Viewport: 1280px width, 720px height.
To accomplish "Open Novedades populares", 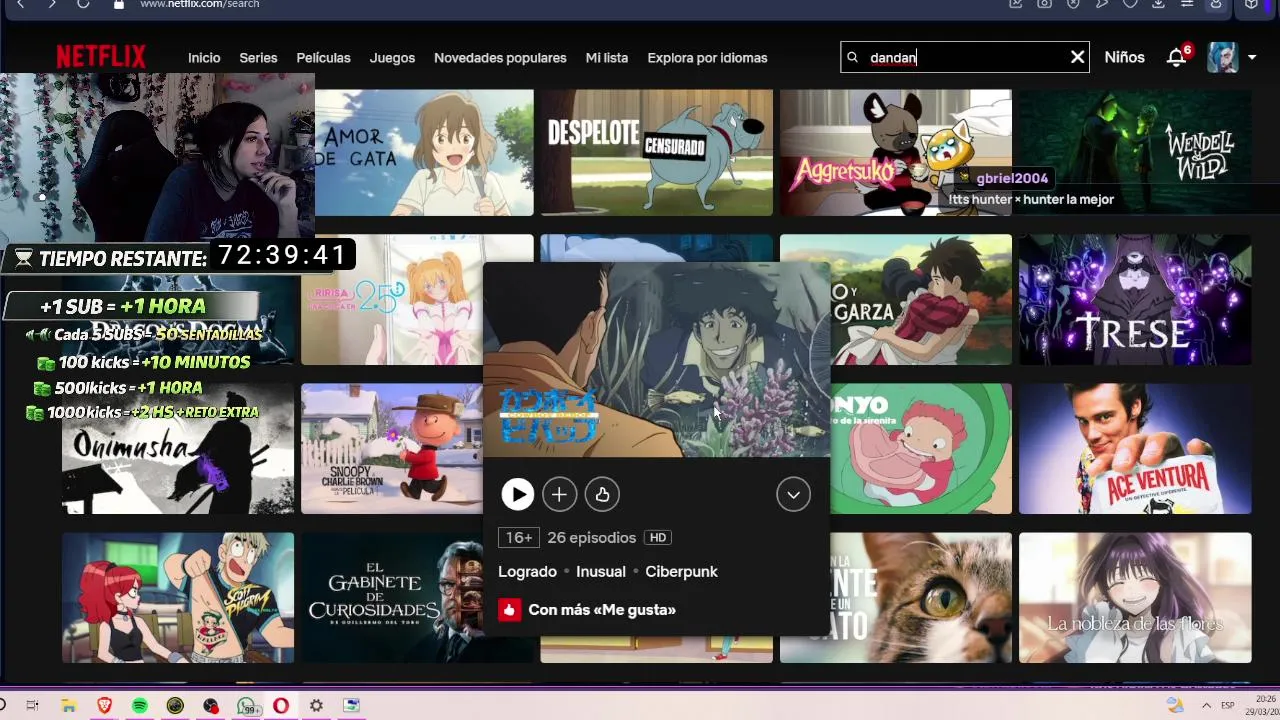I will [500, 58].
